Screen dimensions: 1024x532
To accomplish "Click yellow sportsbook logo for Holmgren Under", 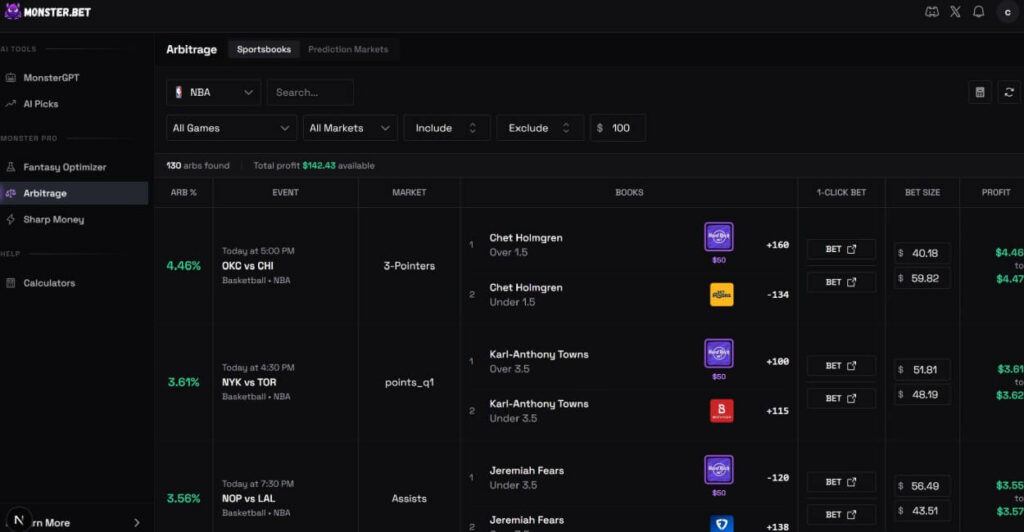I will click(x=721, y=294).
